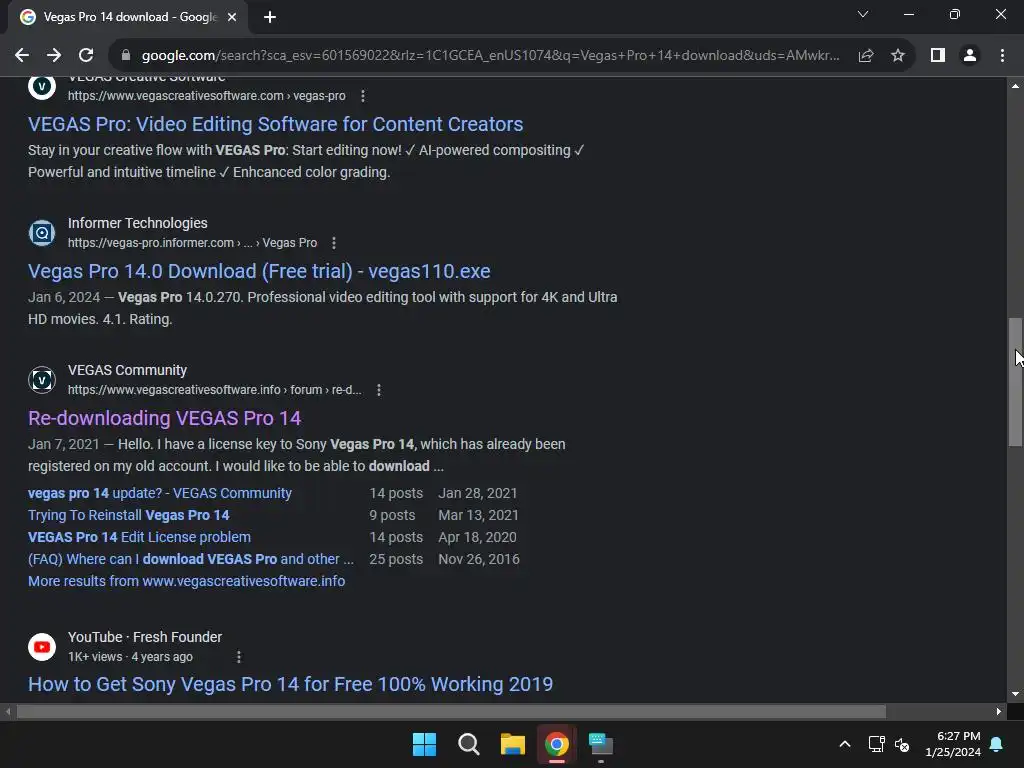Open File Explorer from the taskbar
Image resolution: width=1024 pixels, height=768 pixels.
(513, 744)
